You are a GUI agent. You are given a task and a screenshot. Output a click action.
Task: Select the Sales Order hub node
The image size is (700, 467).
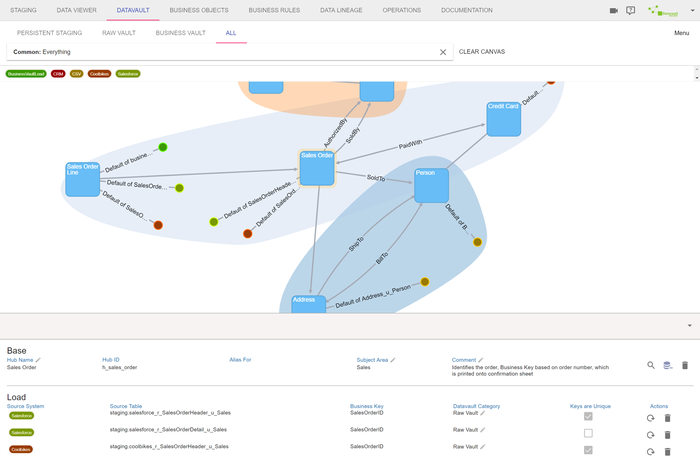[x=317, y=168]
